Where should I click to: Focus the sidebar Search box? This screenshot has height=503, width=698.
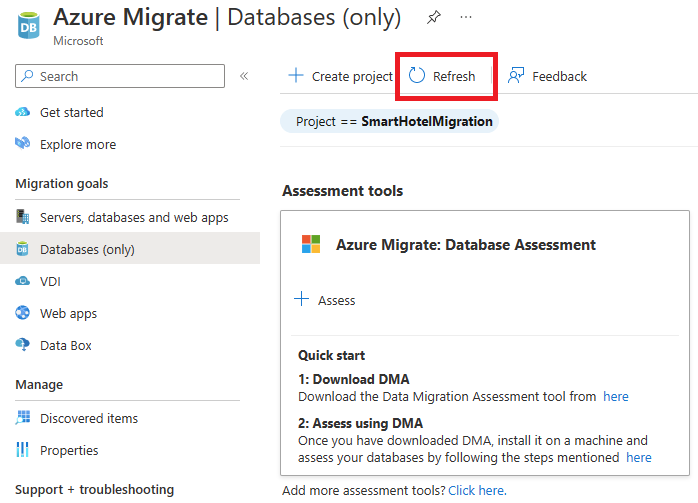[x=120, y=76]
